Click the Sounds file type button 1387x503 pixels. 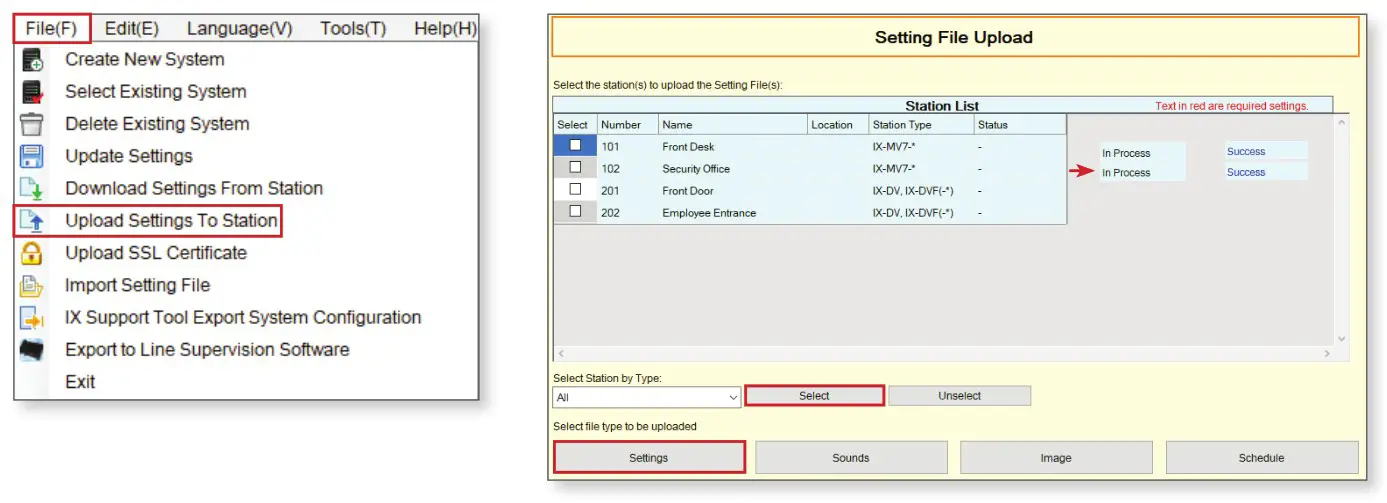click(851, 458)
